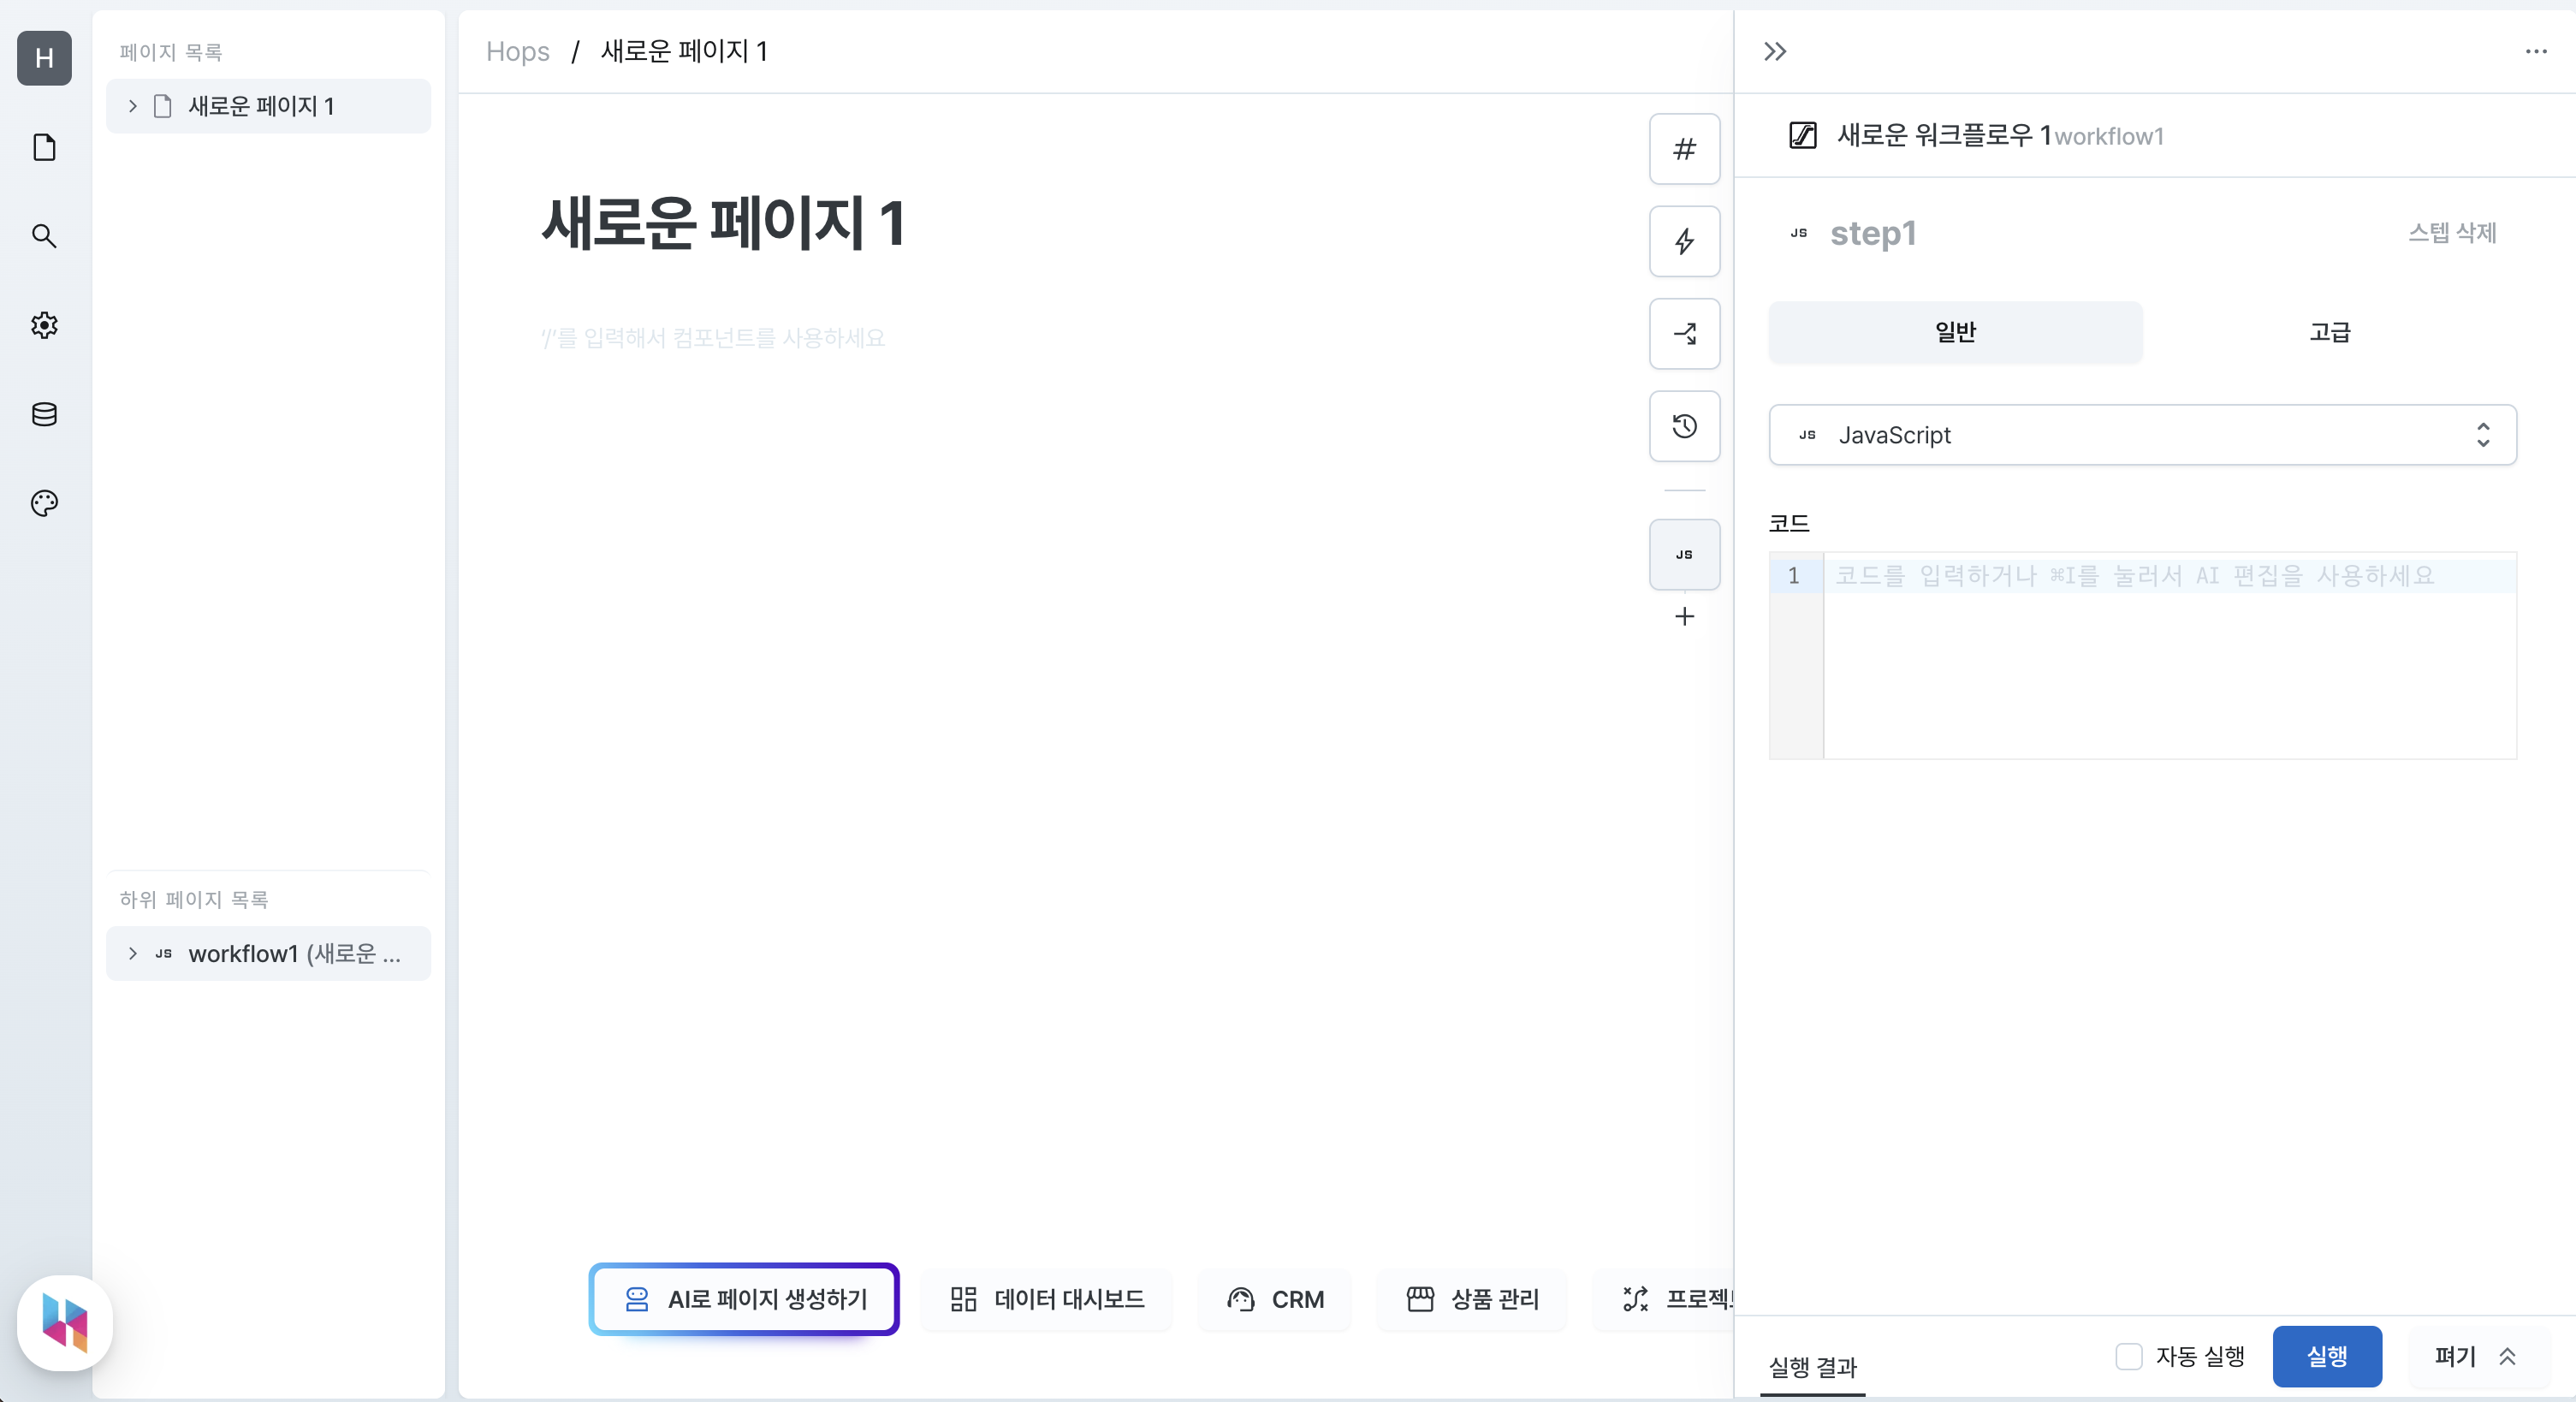Open the pages icon in left sidebar
Screen dimensions: 2576x1402
(44, 147)
